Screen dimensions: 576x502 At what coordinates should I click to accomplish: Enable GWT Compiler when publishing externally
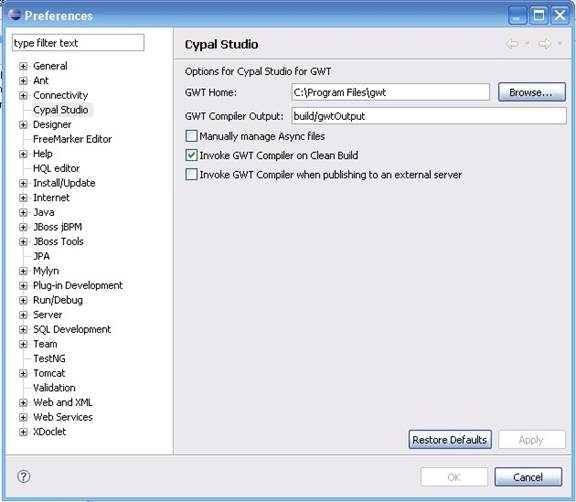tap(191, 174)
